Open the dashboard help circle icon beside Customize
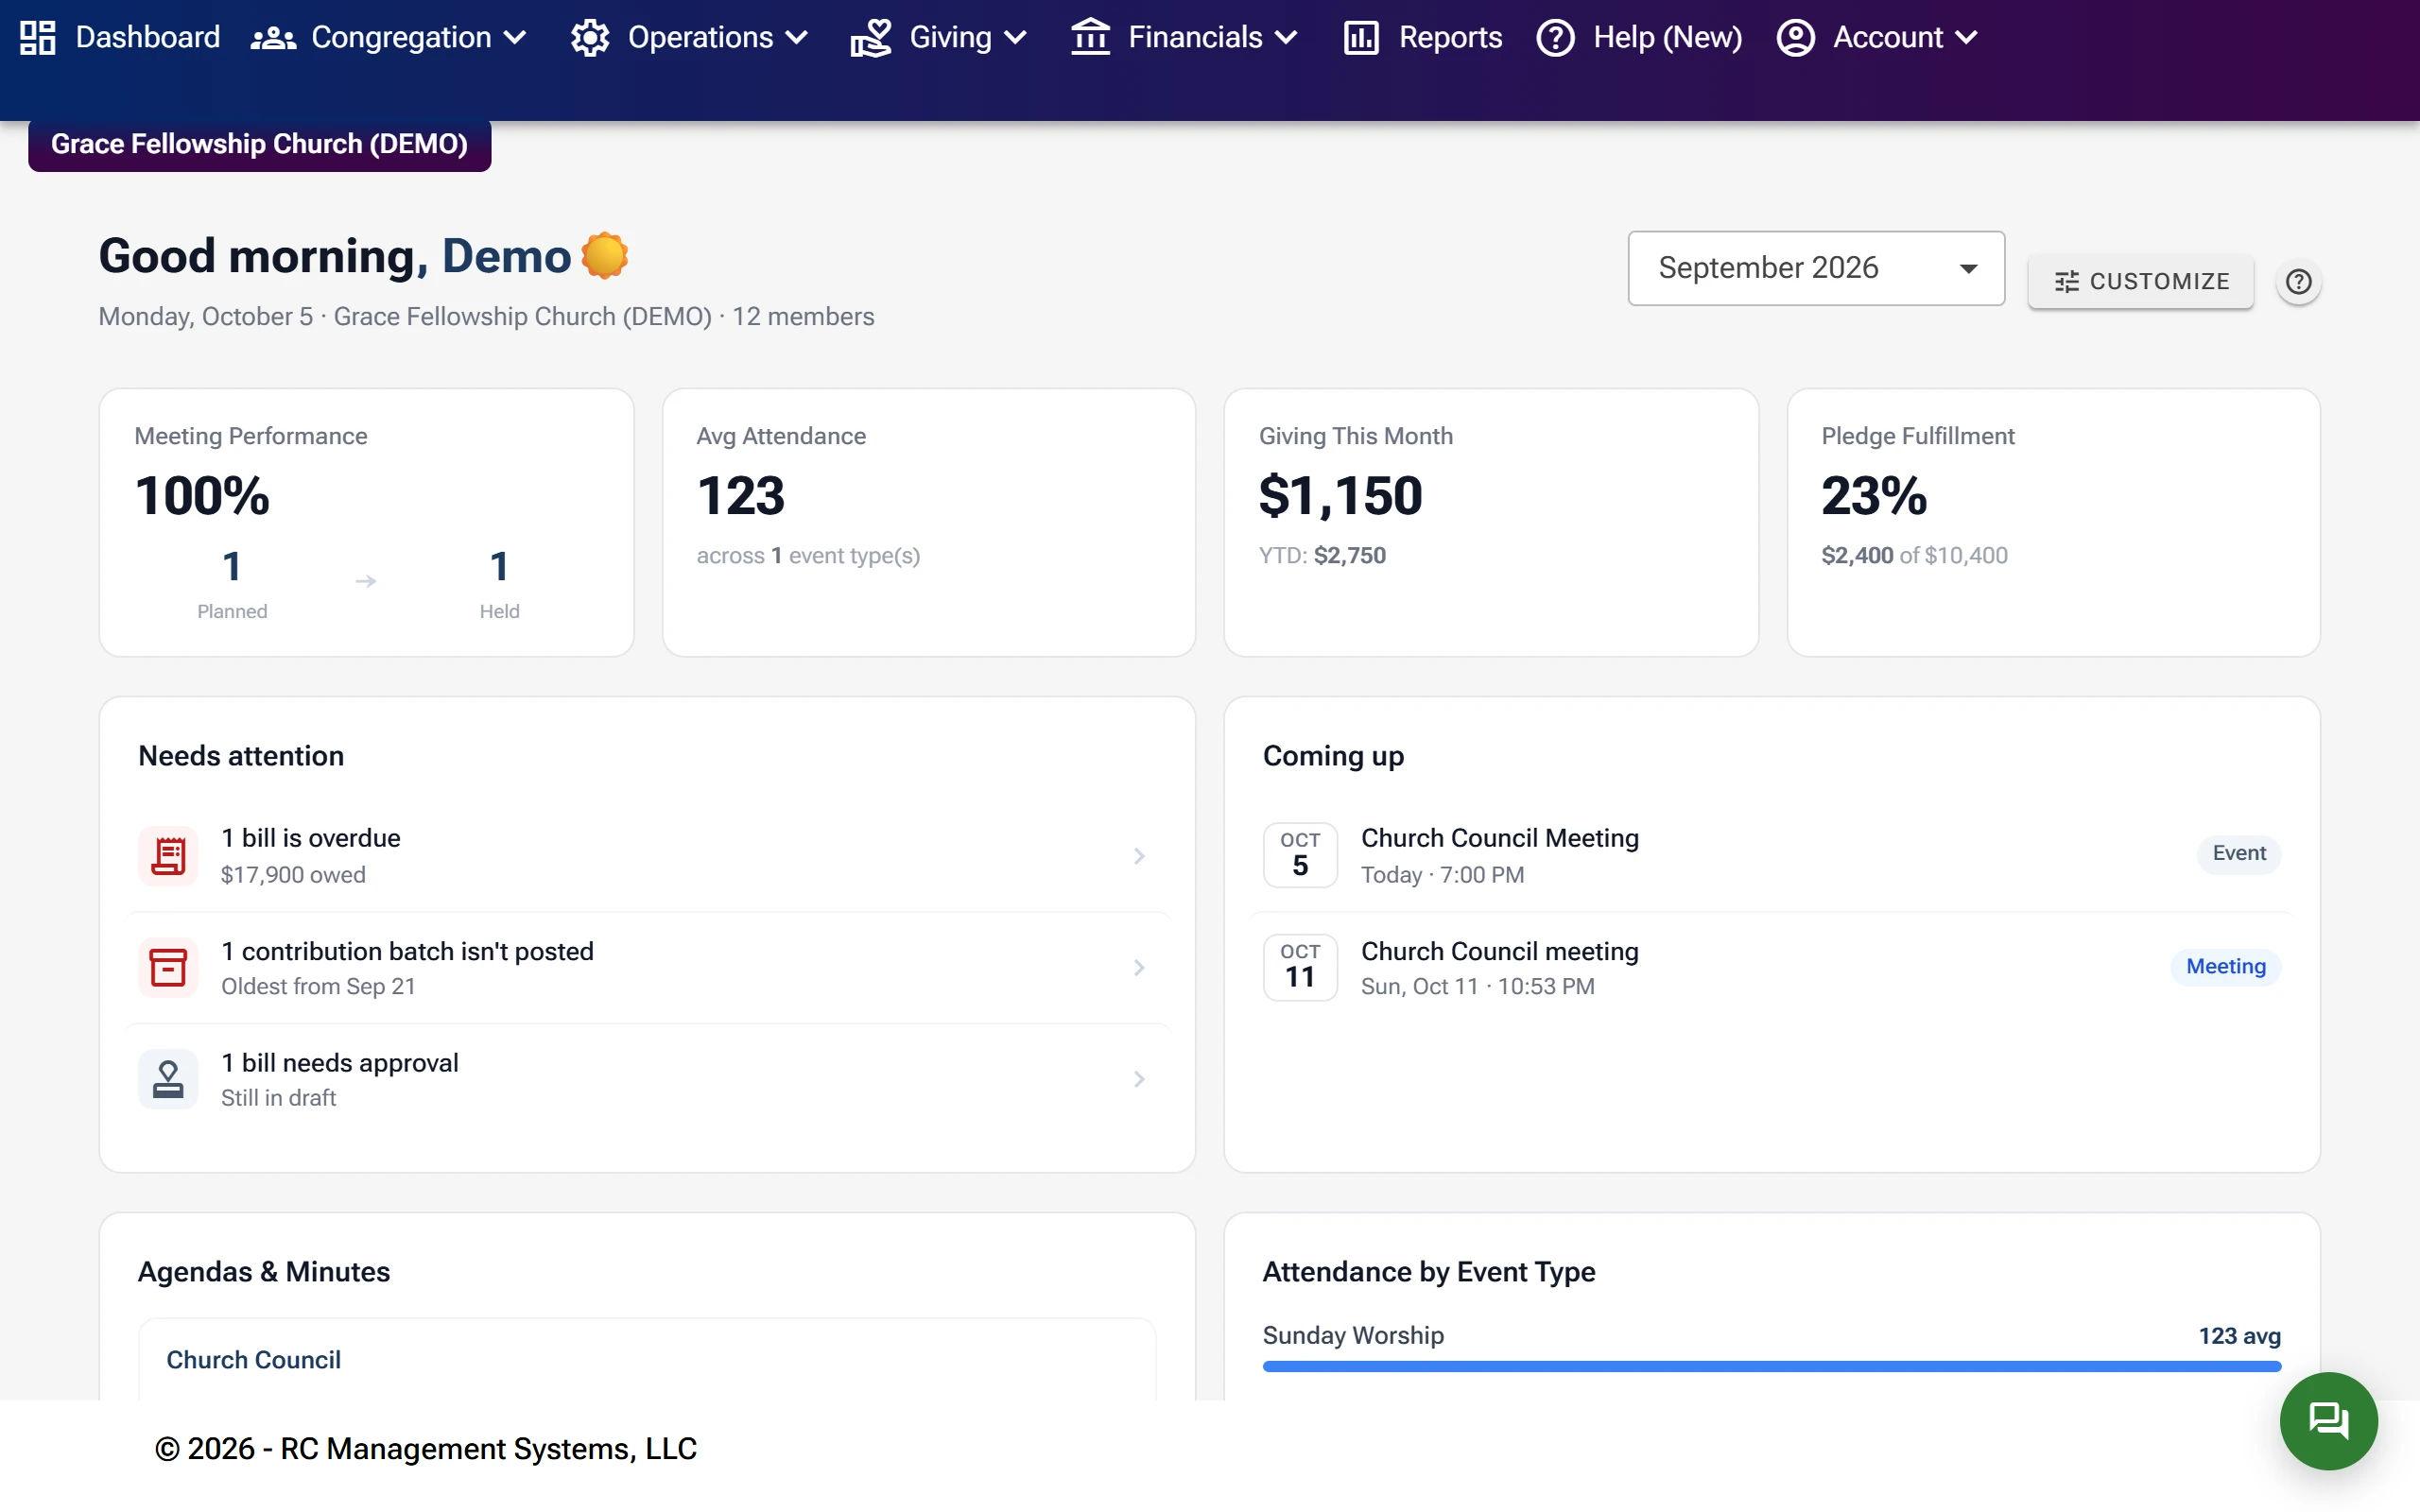The width and height of the screenshot is (2420, 1512). pyautogui.click(x=2298, y=282)
